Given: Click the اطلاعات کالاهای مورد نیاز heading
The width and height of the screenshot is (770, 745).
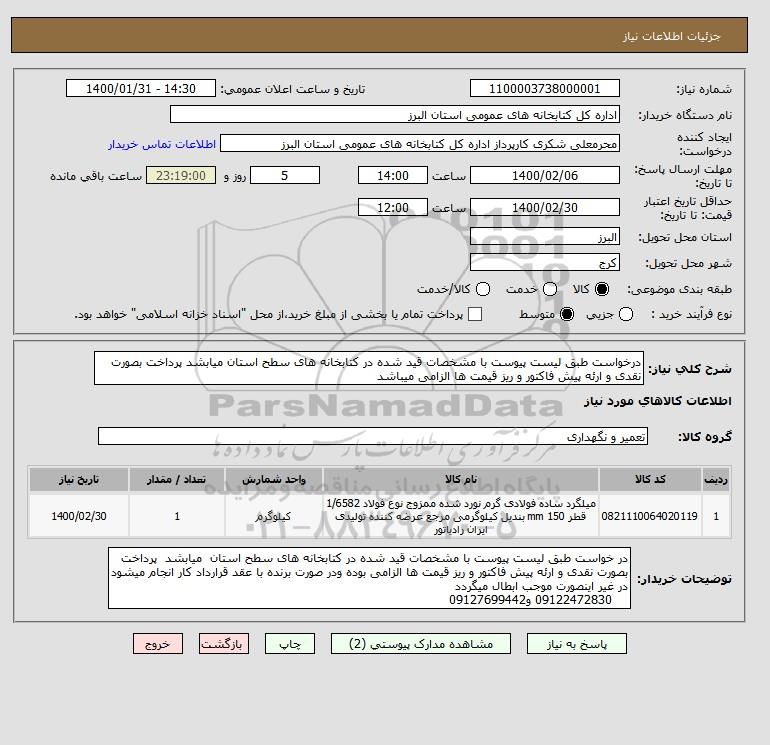Looking at the screenshot, I should 658,401.
